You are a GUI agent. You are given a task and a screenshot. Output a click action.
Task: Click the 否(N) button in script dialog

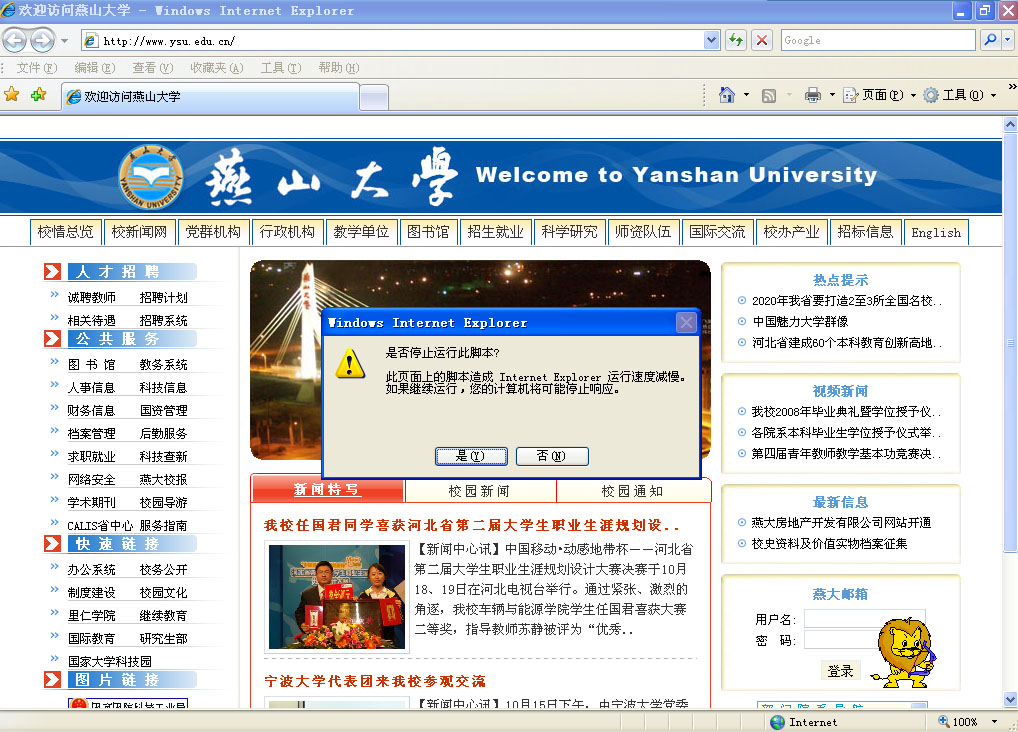point(552,456)
